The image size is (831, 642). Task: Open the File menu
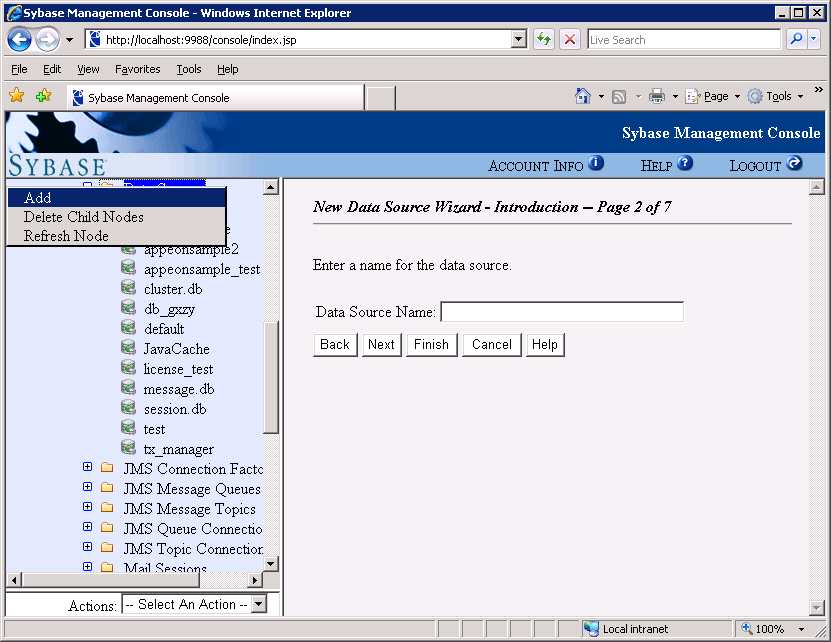19,69
